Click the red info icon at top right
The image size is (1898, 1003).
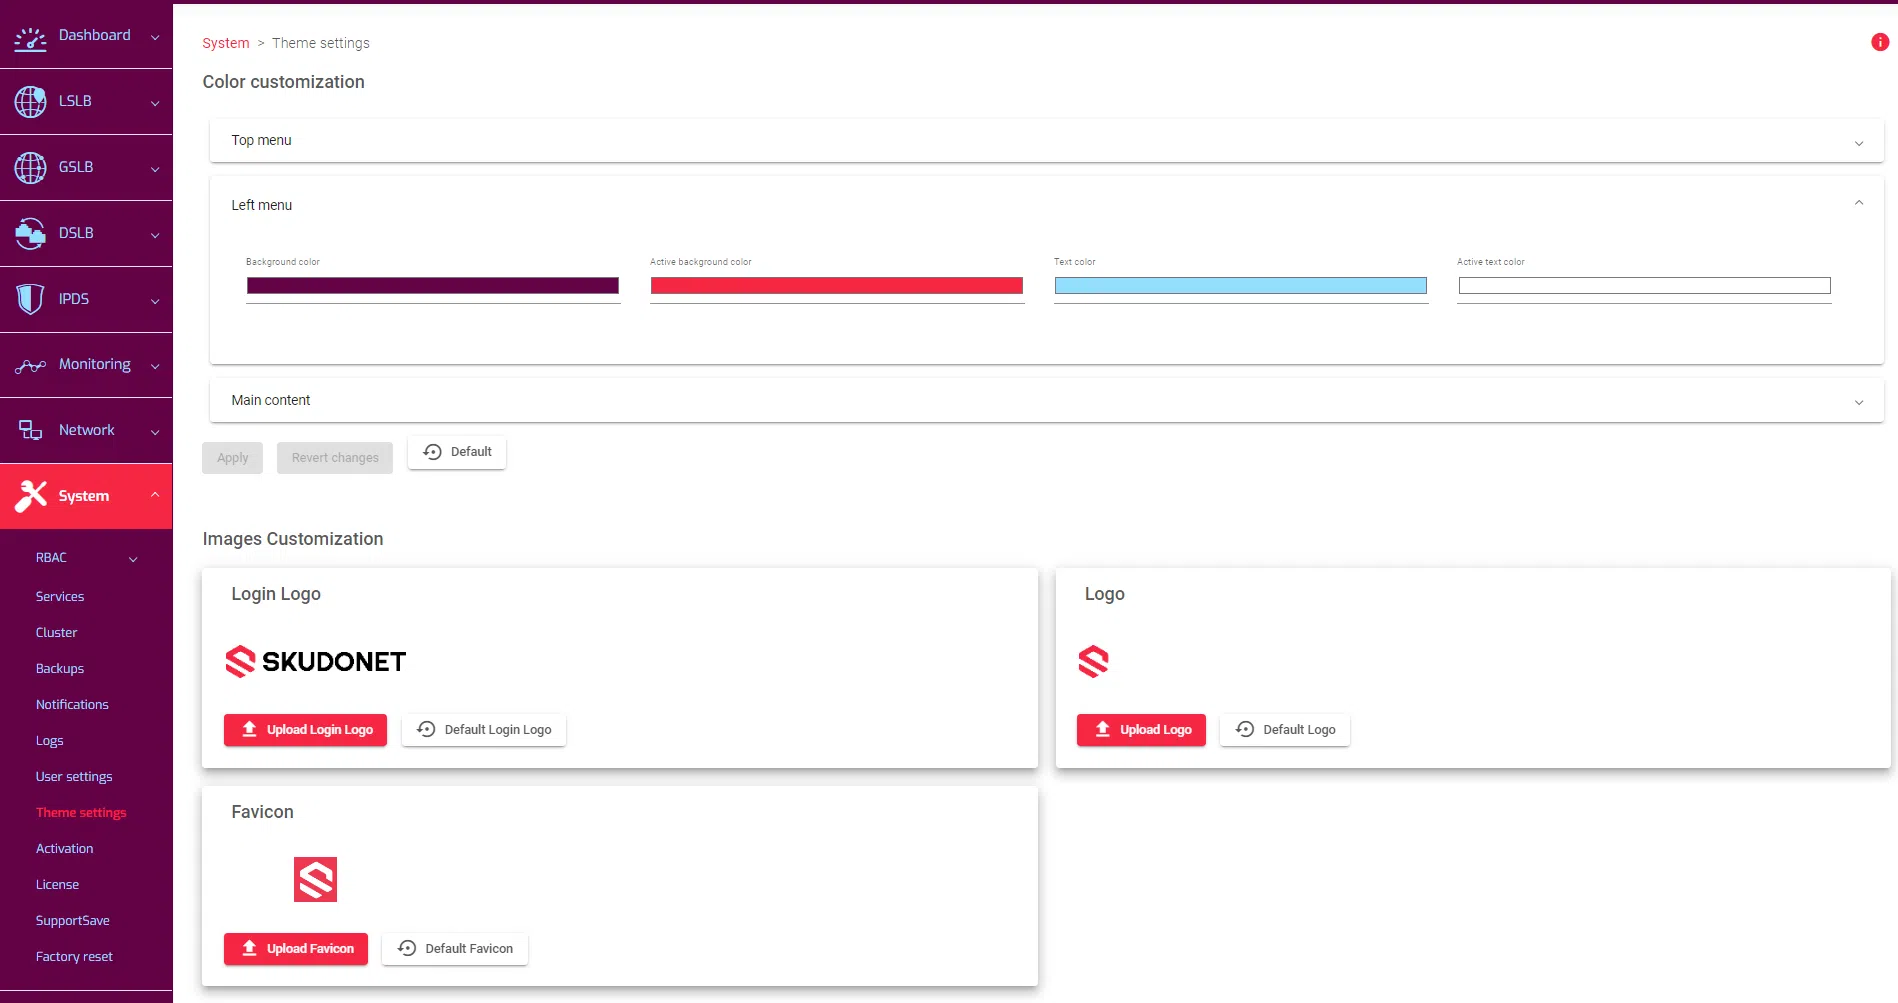click(x=1879, y=42)
